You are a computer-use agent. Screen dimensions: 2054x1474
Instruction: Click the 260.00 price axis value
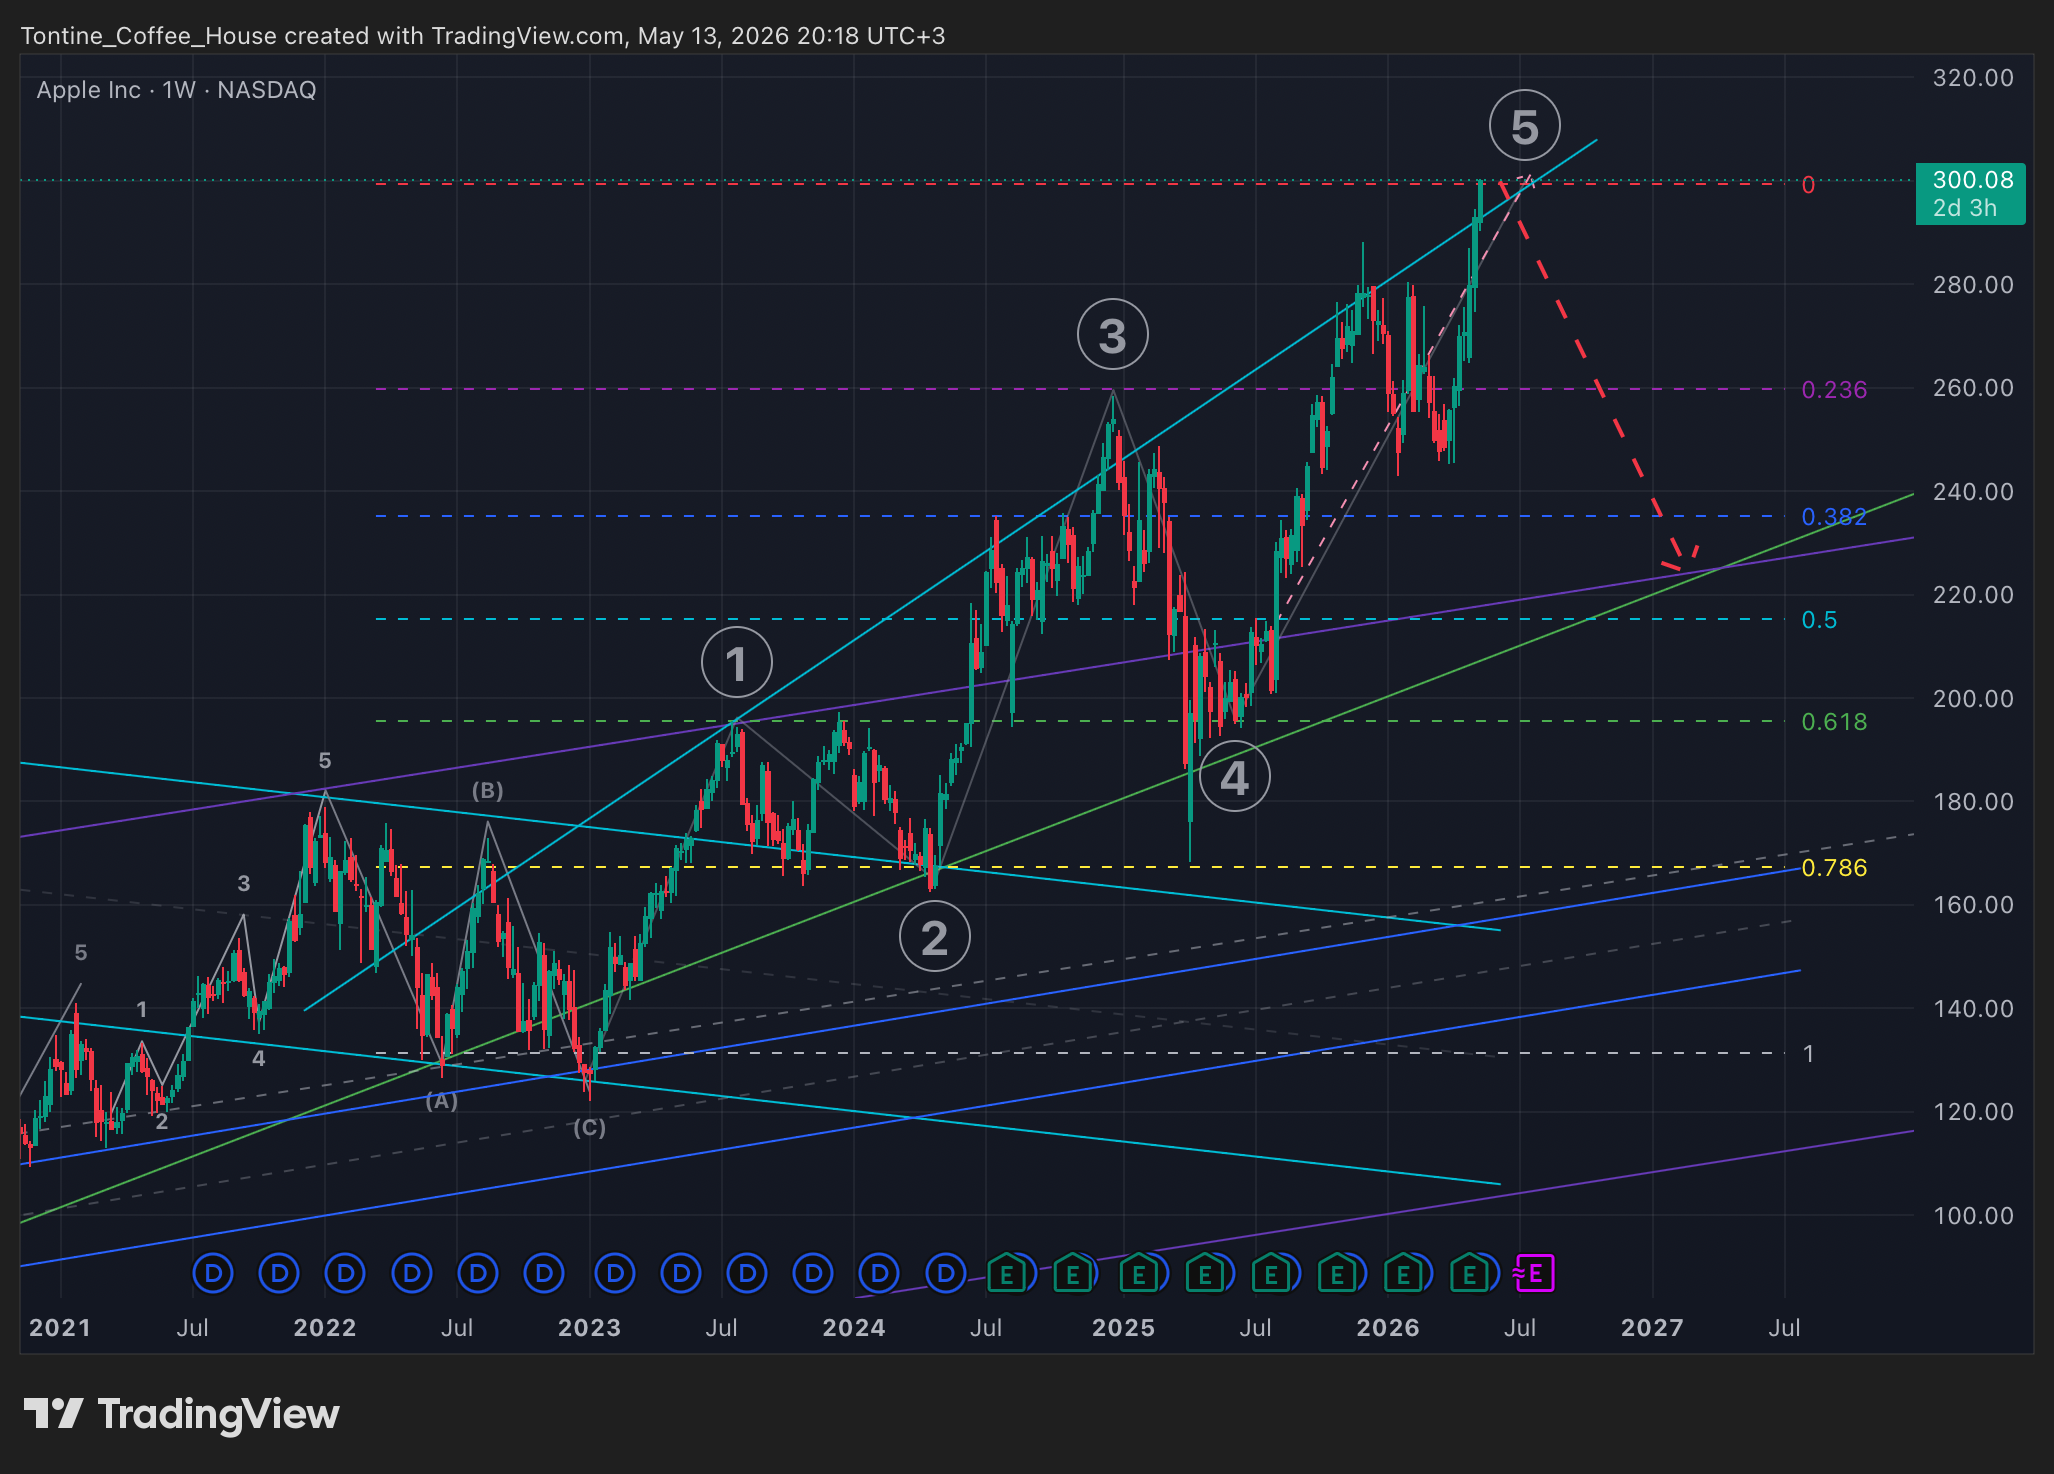[x=1973, y=388]
